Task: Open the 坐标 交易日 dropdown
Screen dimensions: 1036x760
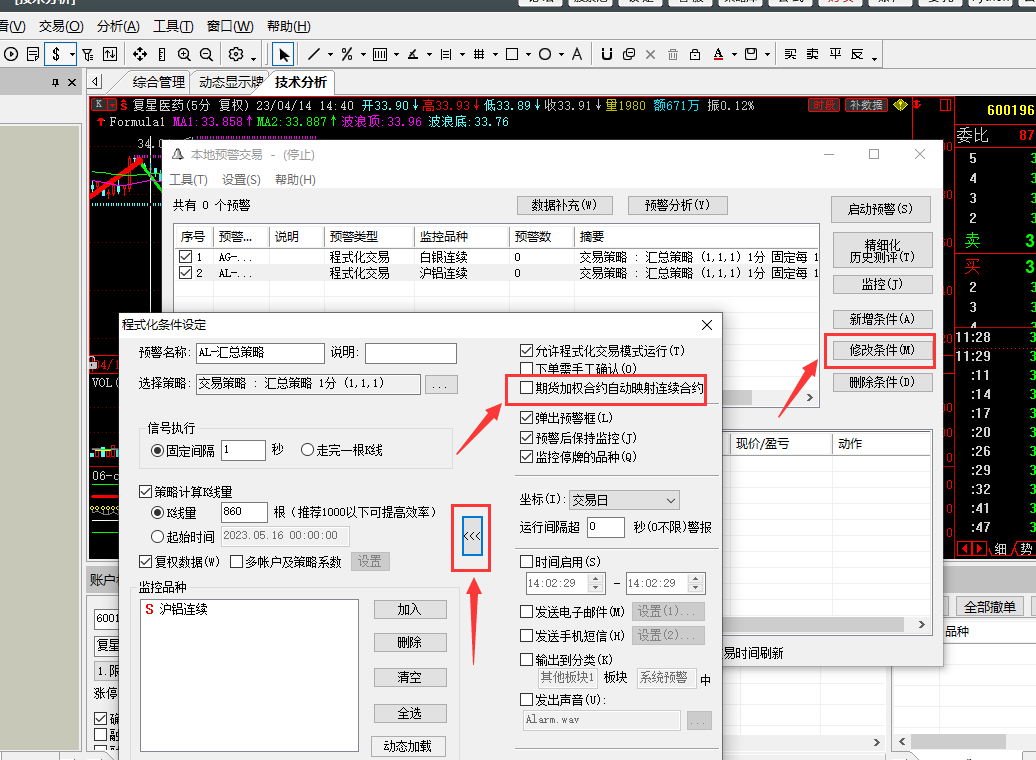Action: click(624, 500)
